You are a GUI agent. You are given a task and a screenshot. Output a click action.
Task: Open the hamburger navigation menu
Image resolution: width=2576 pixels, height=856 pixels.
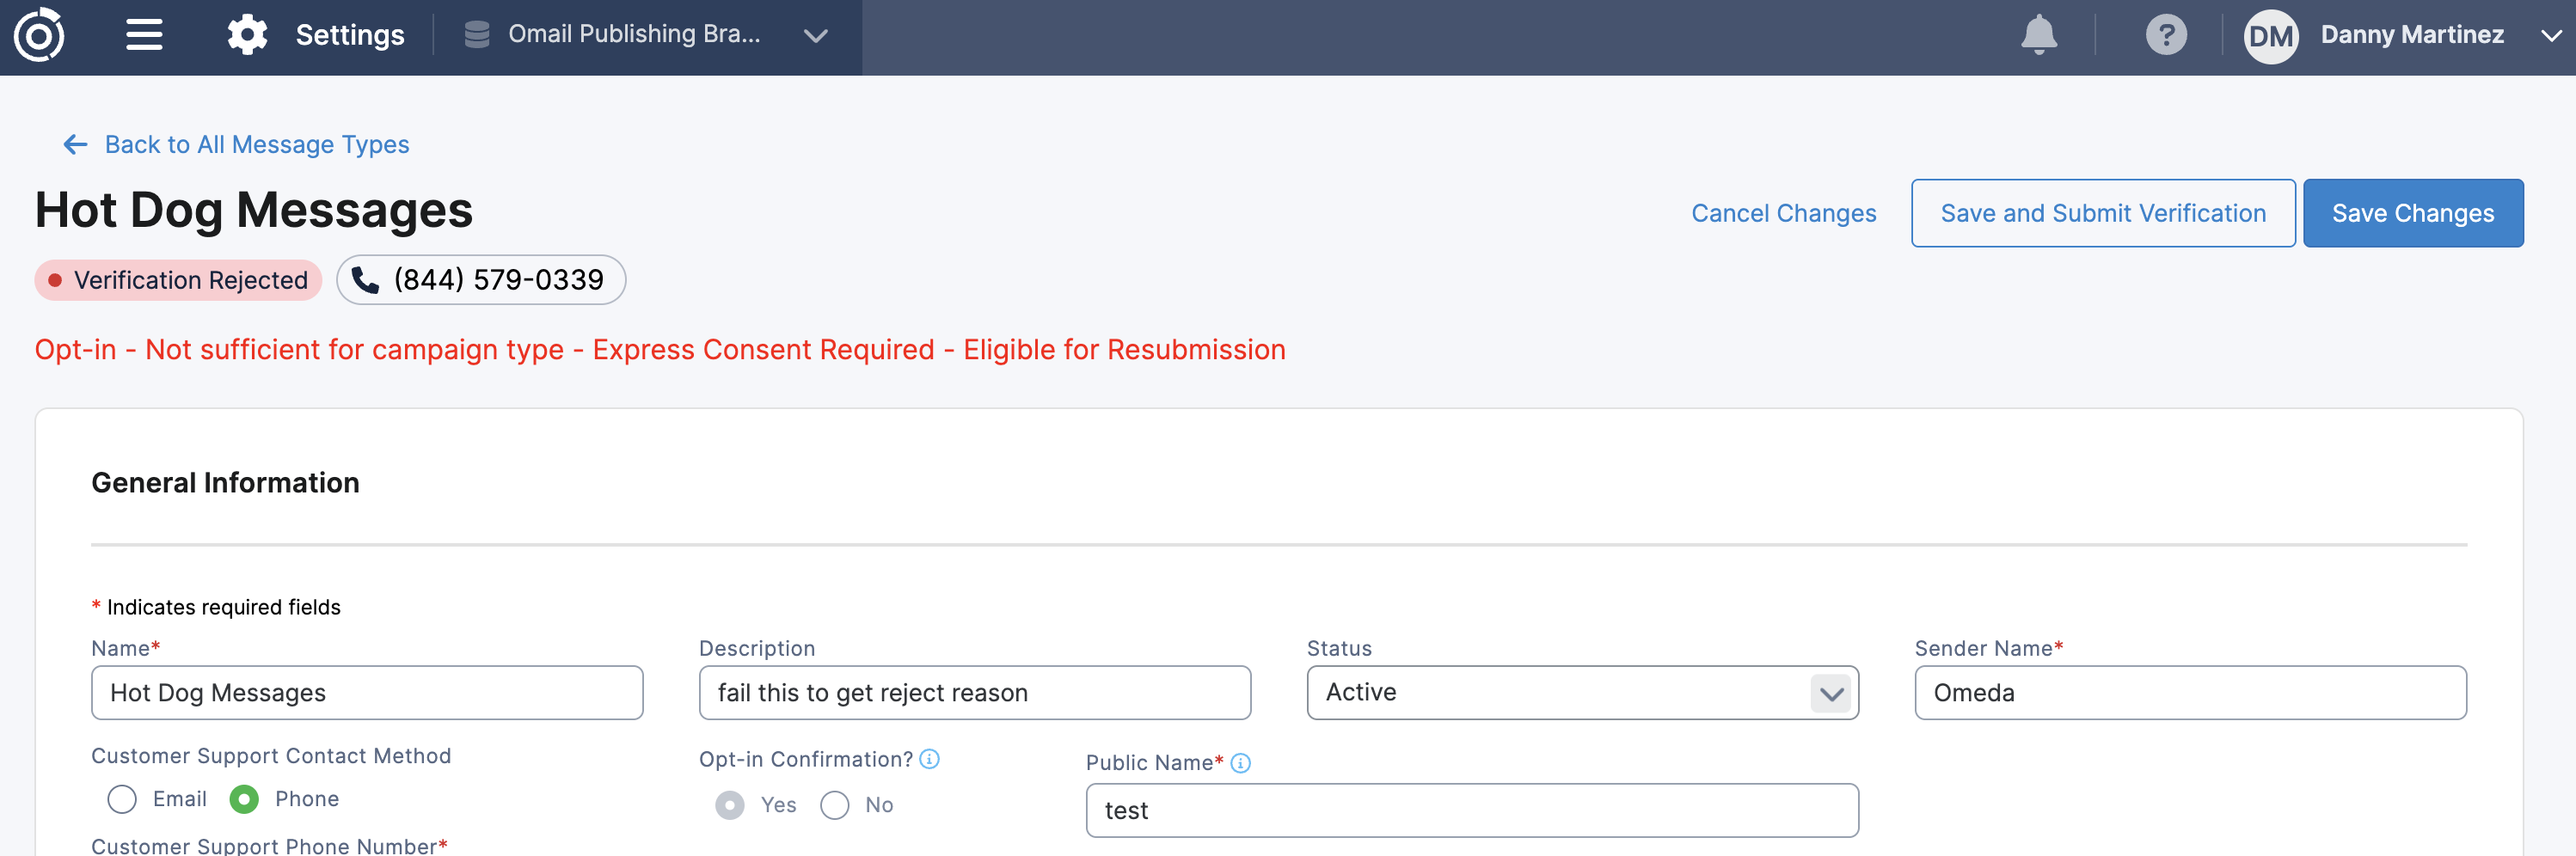[144, 36]
